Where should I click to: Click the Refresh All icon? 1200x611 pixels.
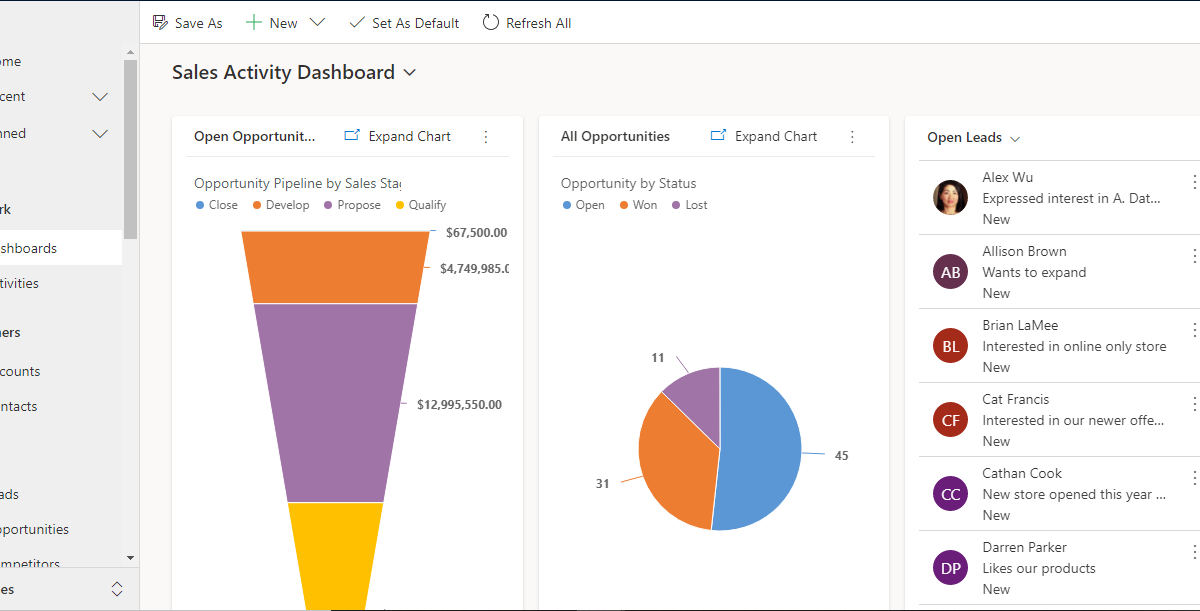[x=490, y=22]
